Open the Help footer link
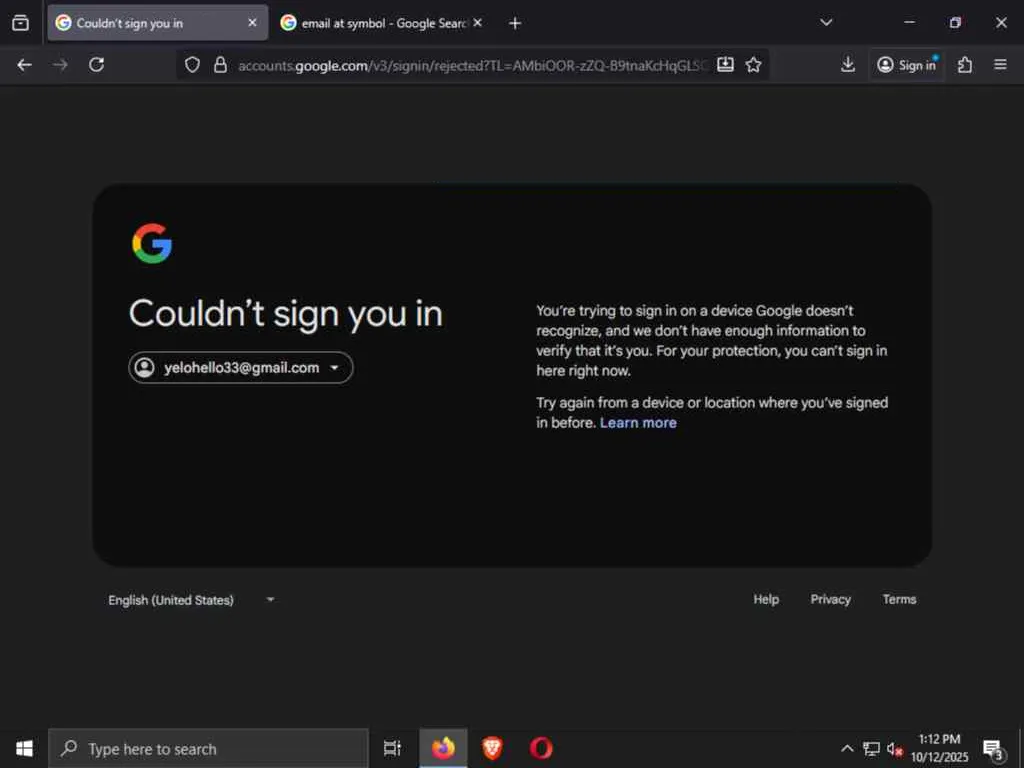1024x768 pixels. (766, 600)
